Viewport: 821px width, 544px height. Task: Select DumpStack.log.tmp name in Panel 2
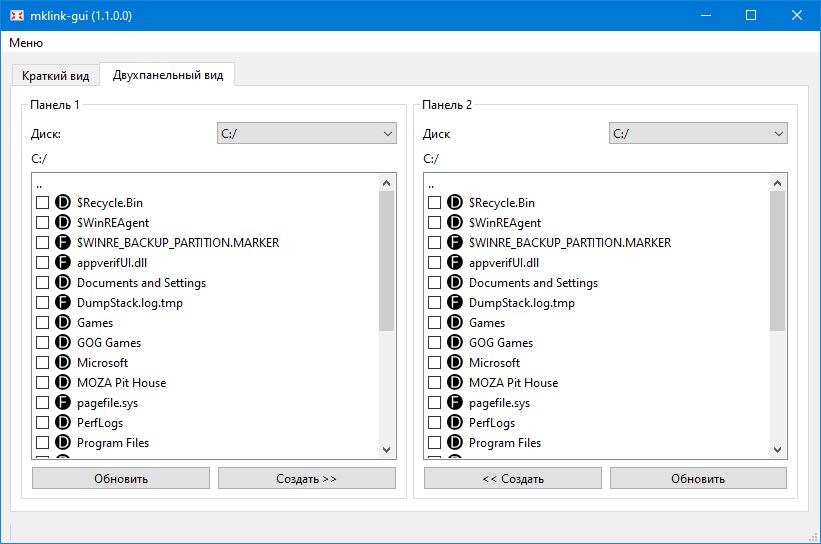pos(522,303)
